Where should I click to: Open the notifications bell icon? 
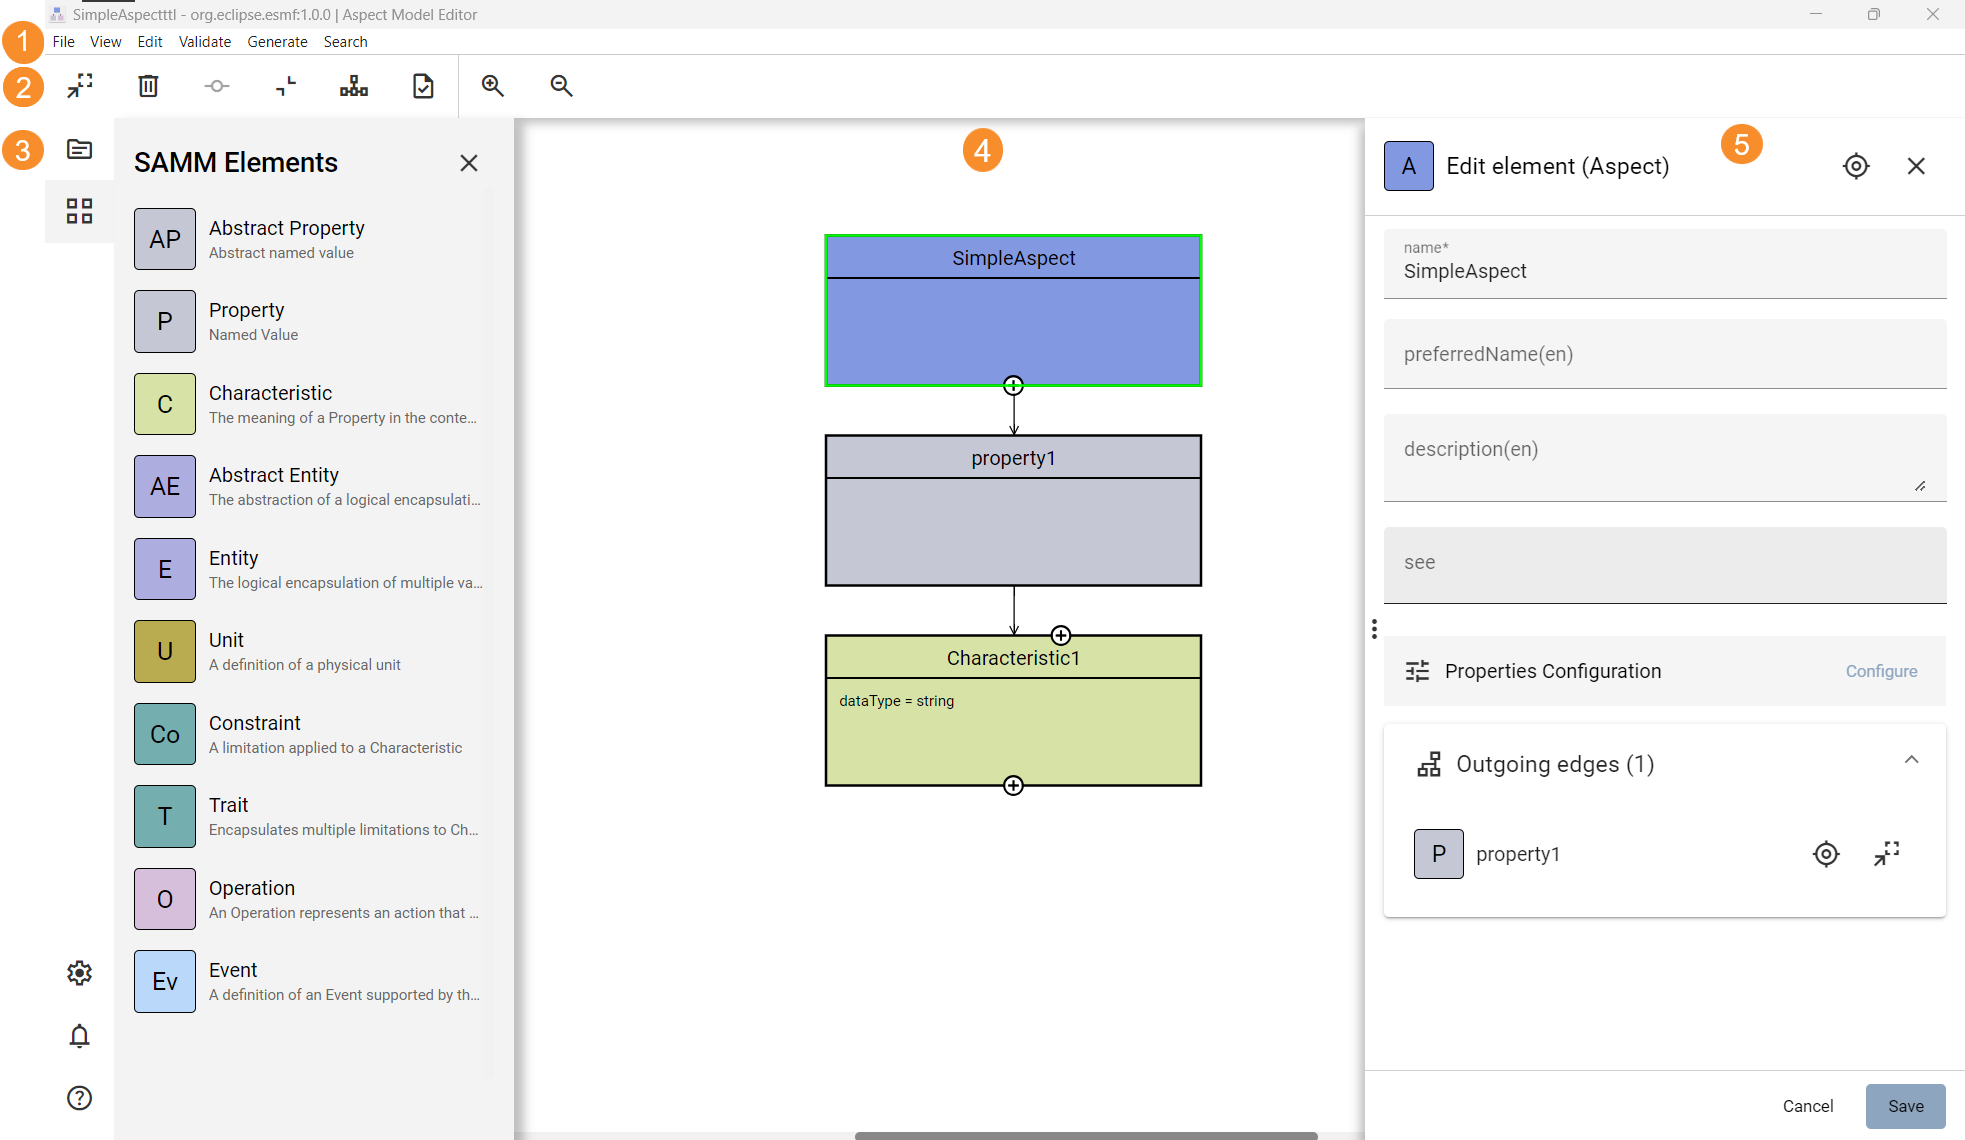[79, 1036]
